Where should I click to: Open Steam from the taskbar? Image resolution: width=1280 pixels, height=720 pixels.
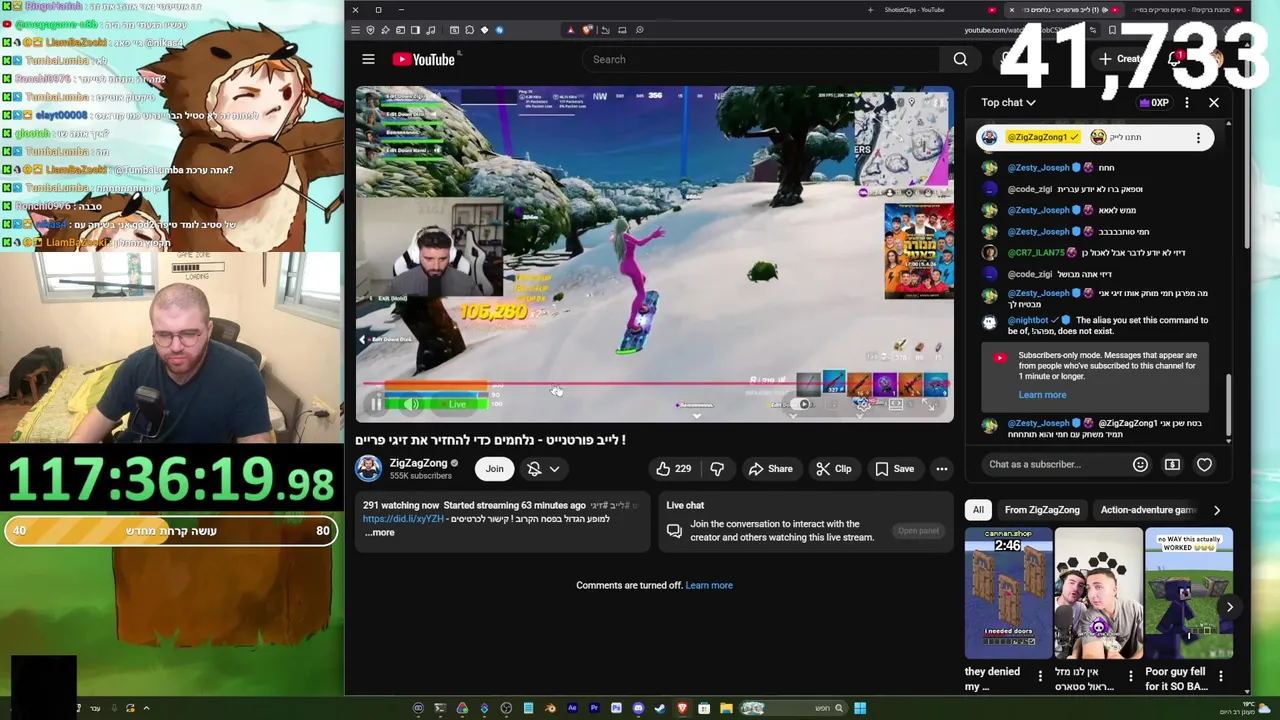pyautogui.click(x=660, y=708)
